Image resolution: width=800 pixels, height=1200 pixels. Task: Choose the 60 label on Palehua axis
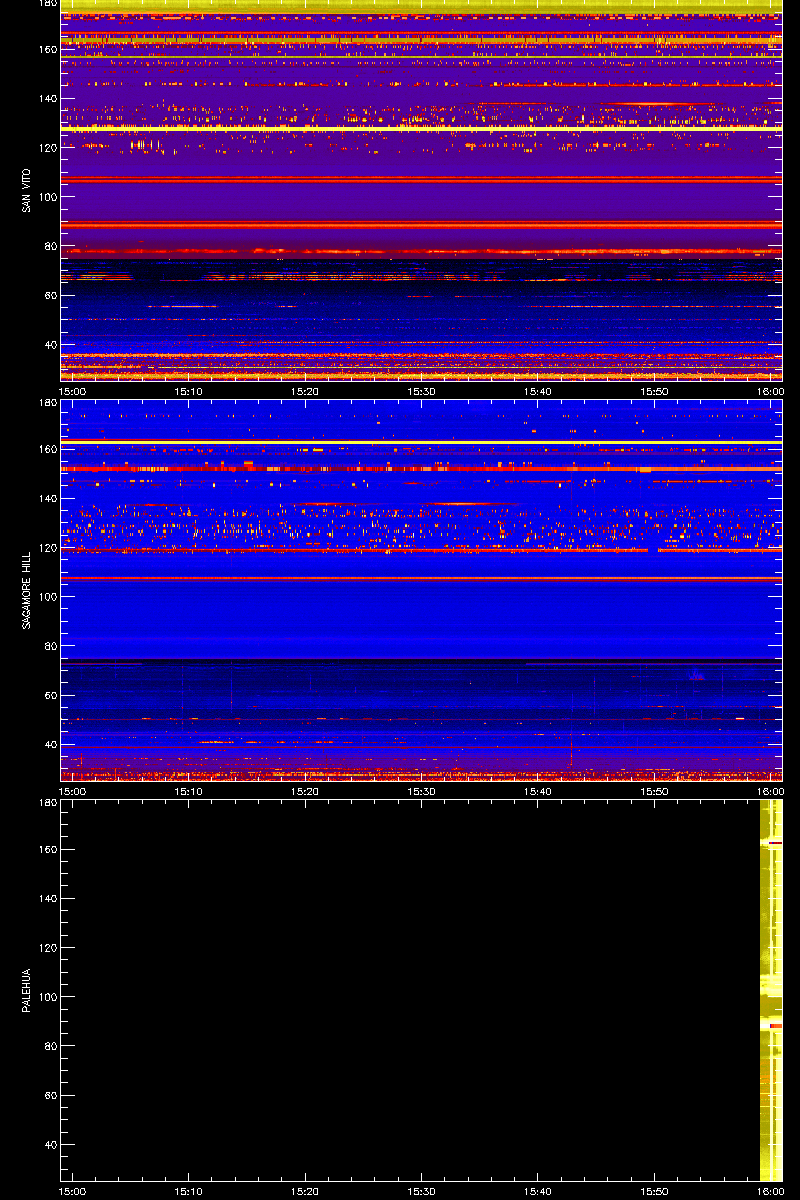pyautogui.click(x=51, y=1096)
